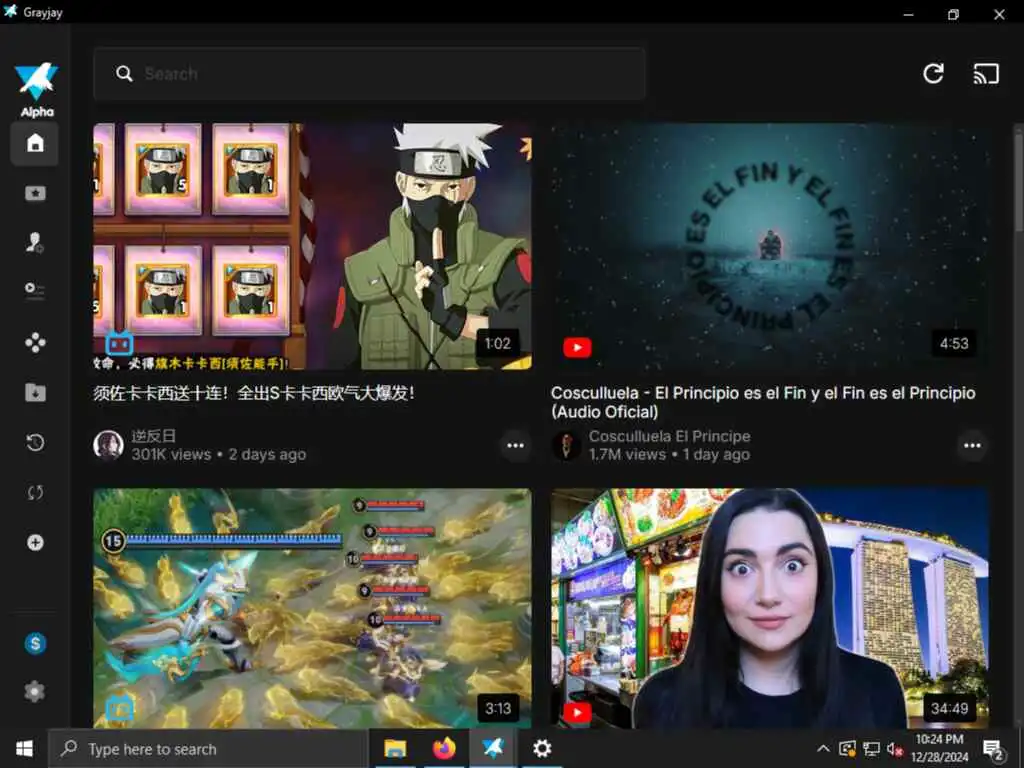Image resolution: width=1024 pixels, height=768 pixels.
Task: Open the cast to device icon
Action: [x=986, y=74]
